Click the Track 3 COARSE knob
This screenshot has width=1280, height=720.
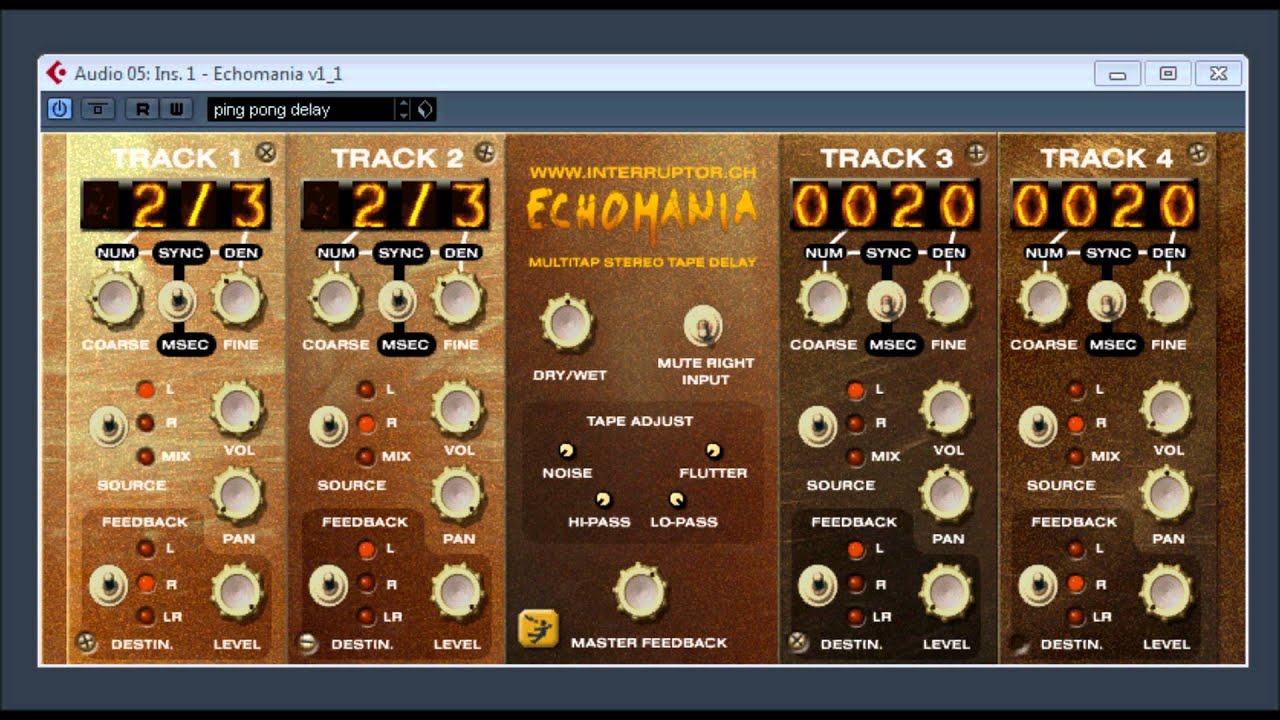[824, 298]
